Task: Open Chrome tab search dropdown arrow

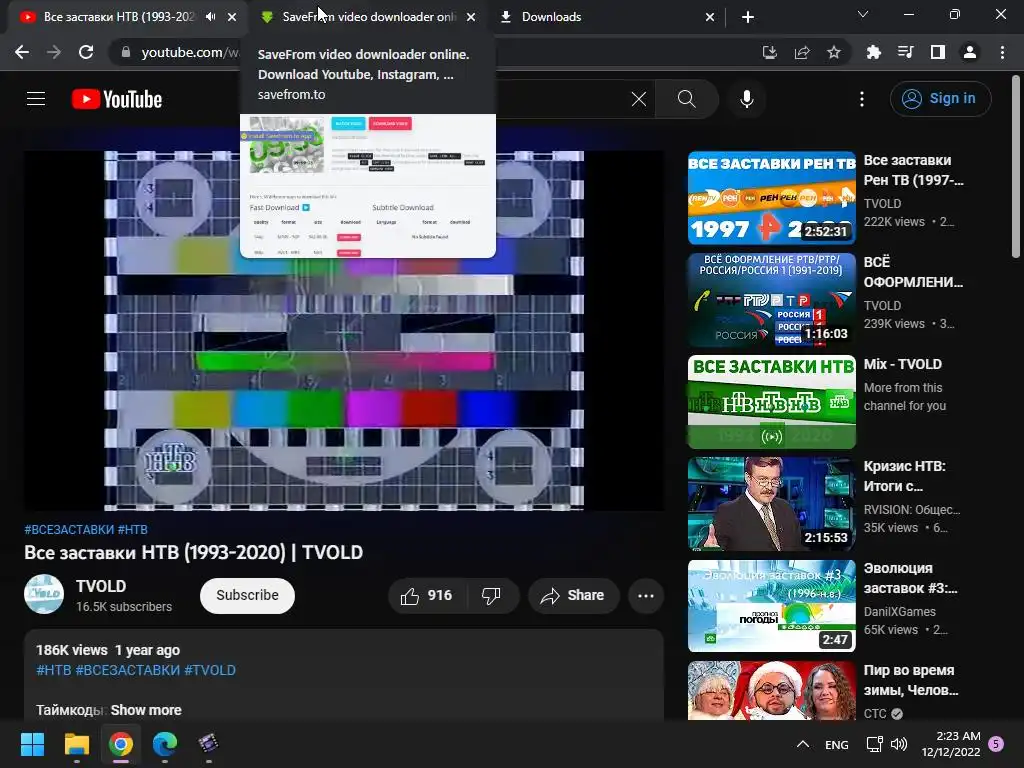Action: click(x=863, y=14)
